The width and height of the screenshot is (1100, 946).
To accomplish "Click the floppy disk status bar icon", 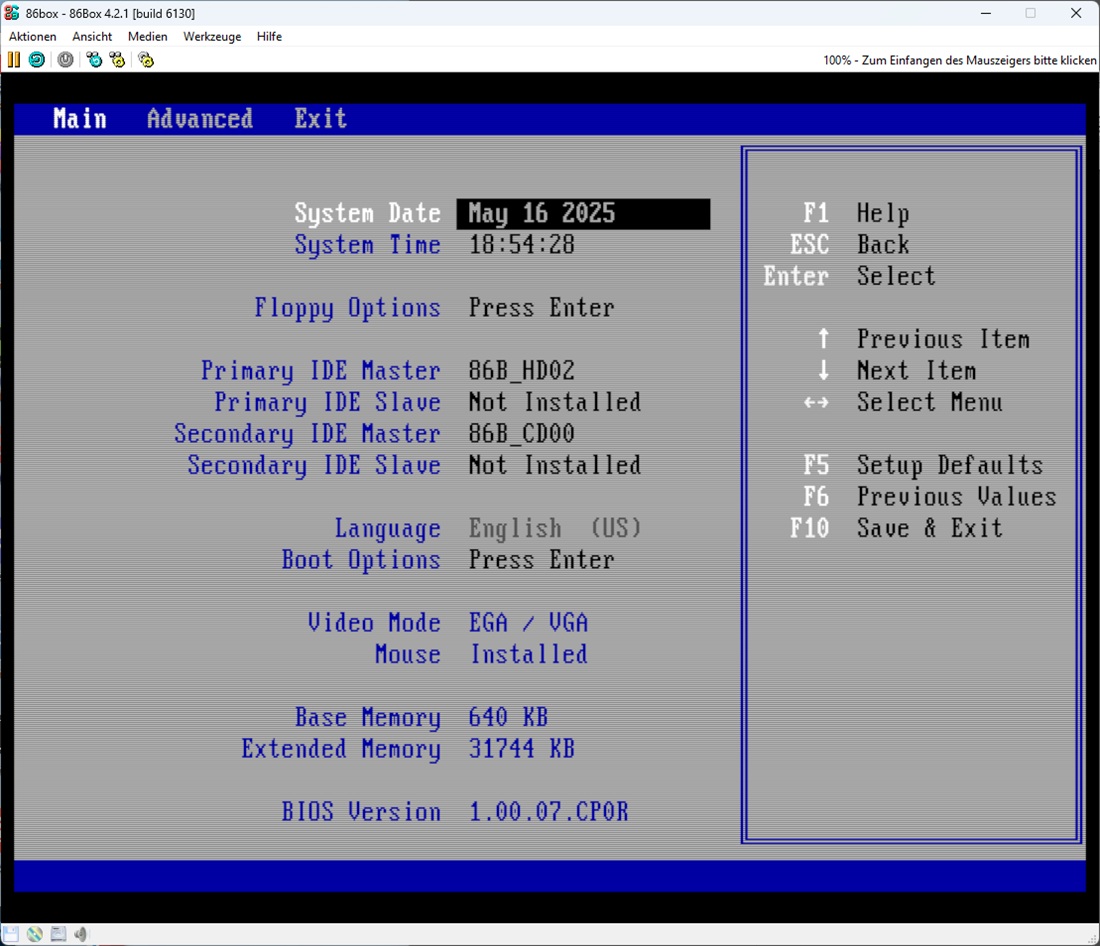I will coord(13,934).
